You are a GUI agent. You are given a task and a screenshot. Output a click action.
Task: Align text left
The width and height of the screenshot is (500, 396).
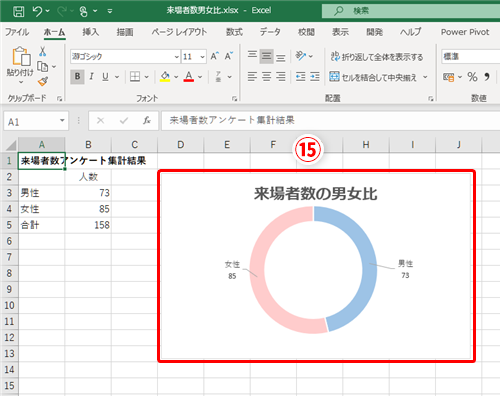(252, 77)
